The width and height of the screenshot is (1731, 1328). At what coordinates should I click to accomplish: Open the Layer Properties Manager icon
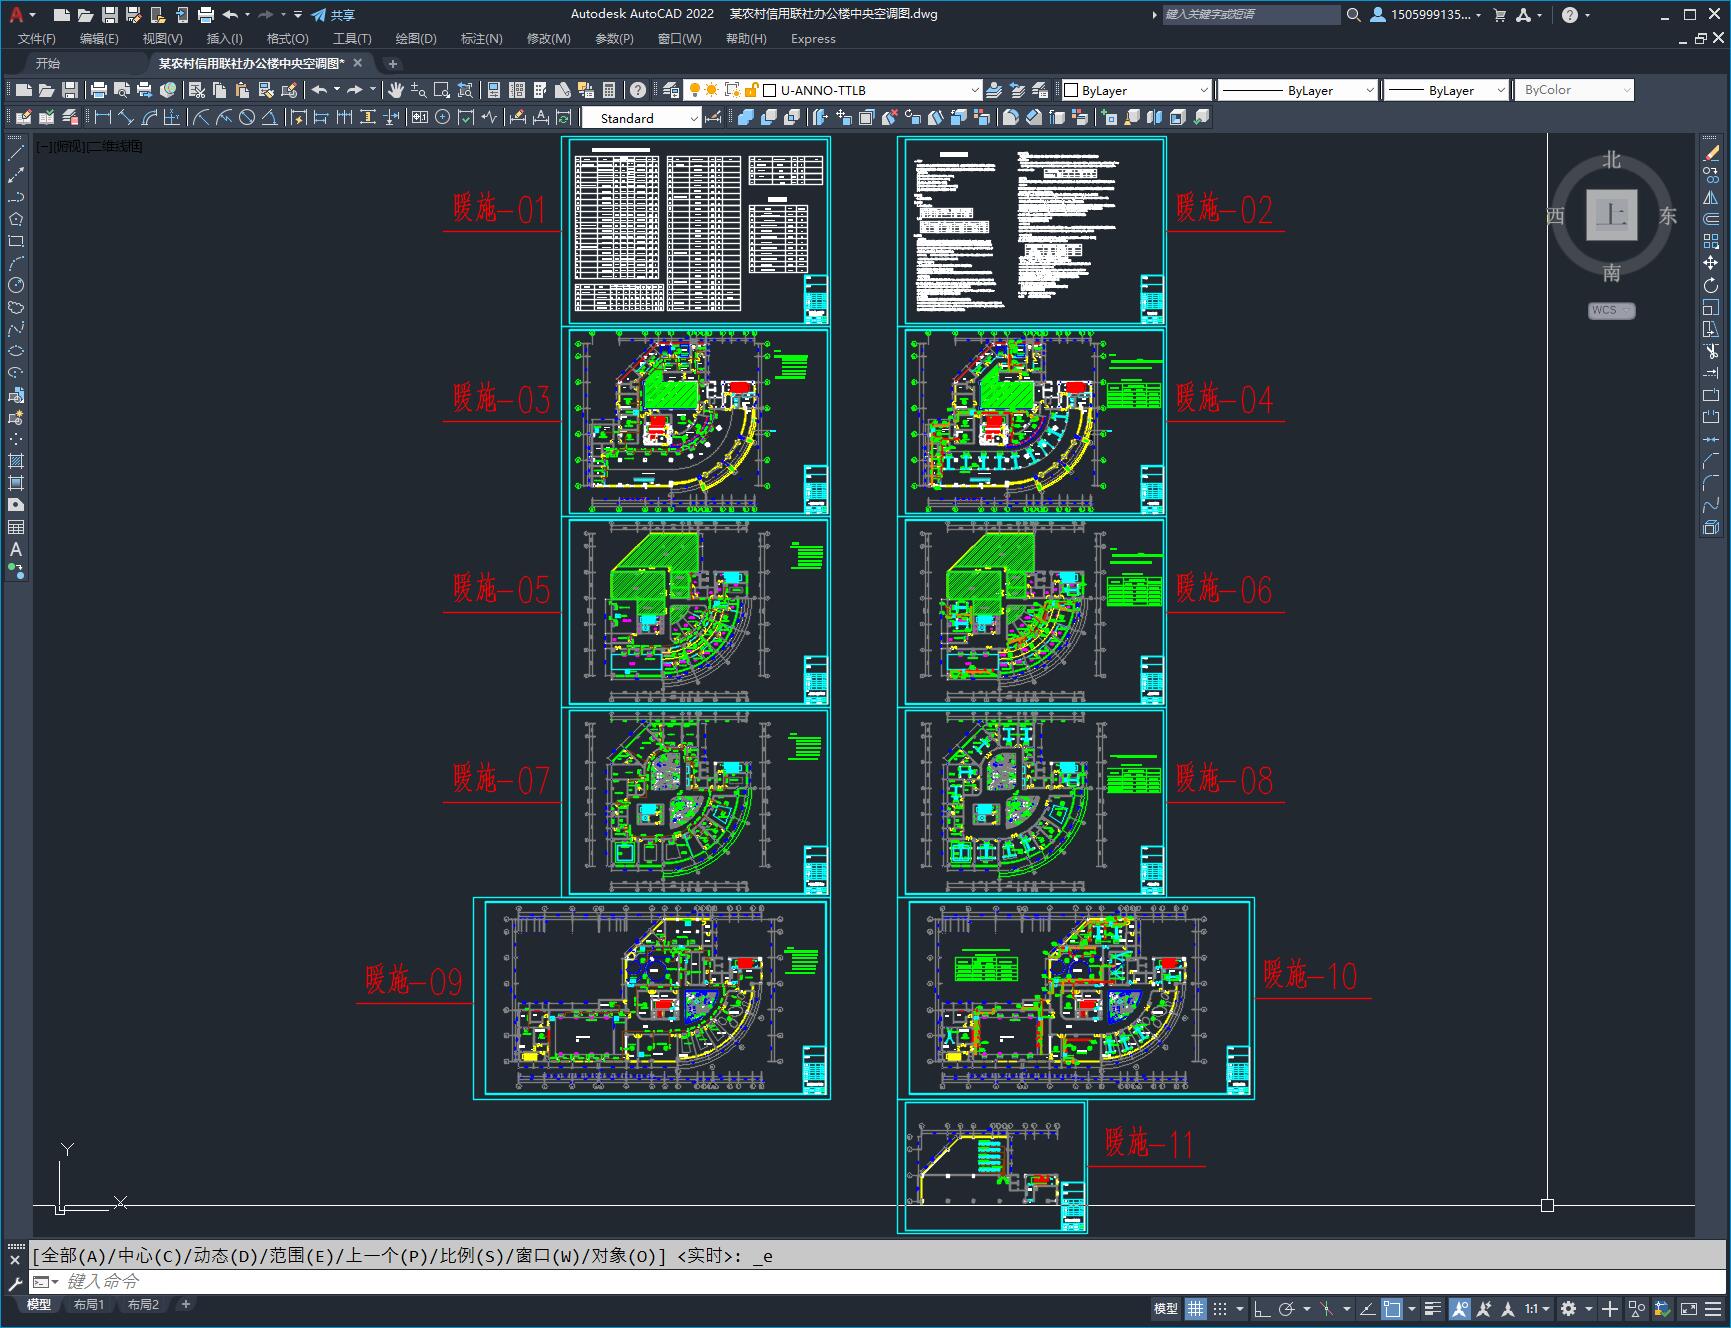pos(671,90)
